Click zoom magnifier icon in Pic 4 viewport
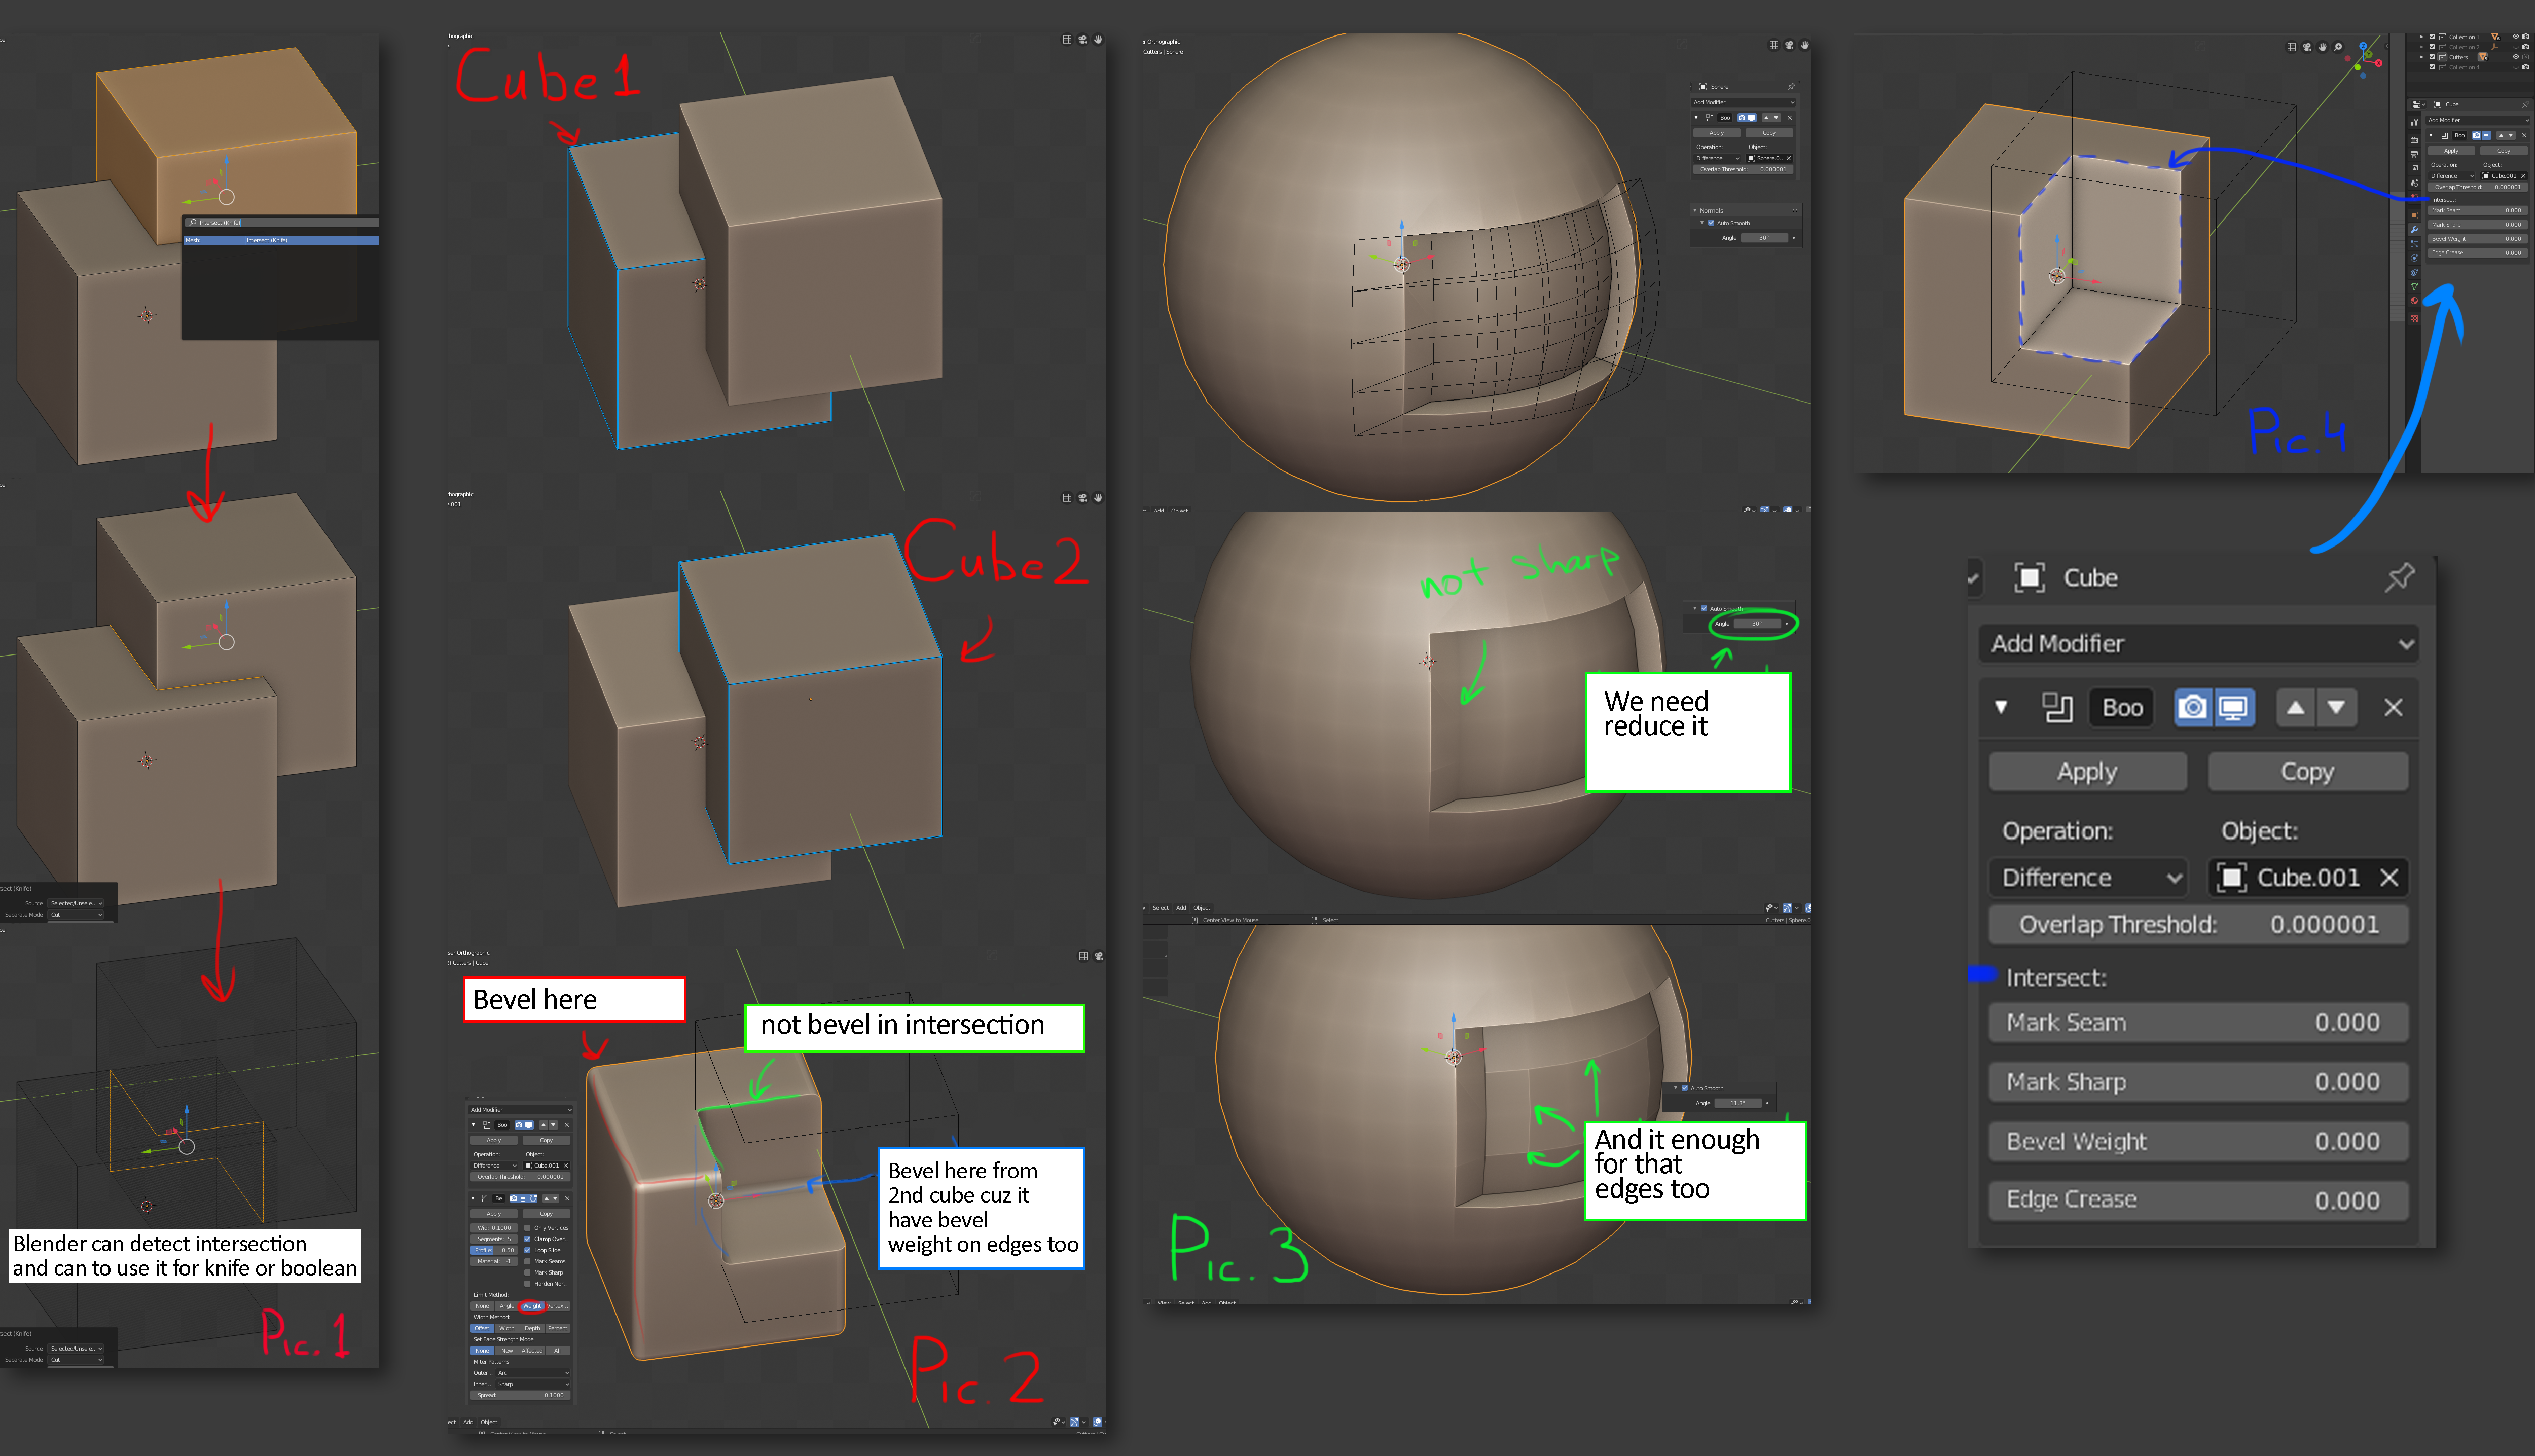 coord(2338,47)
